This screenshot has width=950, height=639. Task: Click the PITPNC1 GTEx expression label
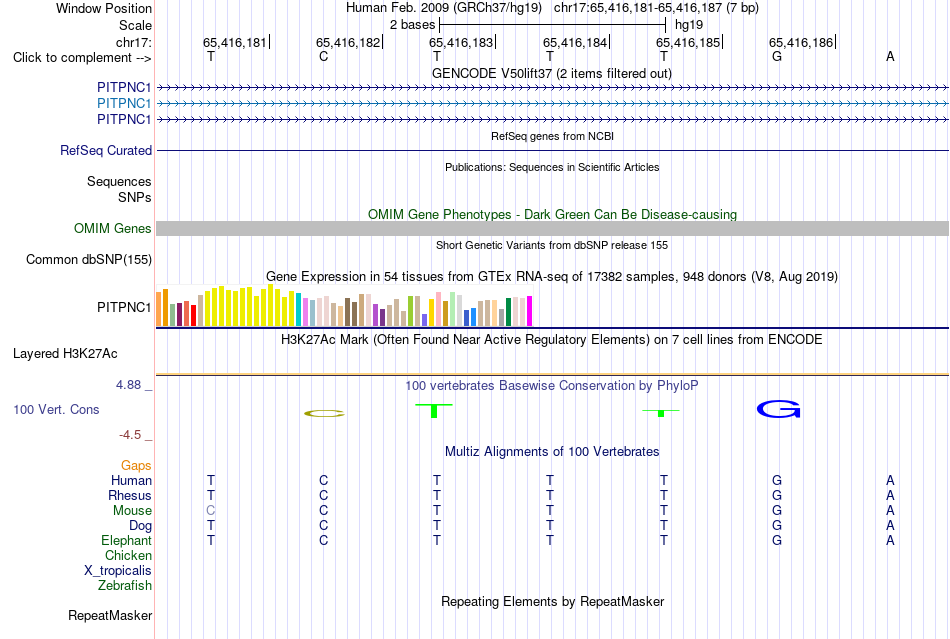[124, 308]
